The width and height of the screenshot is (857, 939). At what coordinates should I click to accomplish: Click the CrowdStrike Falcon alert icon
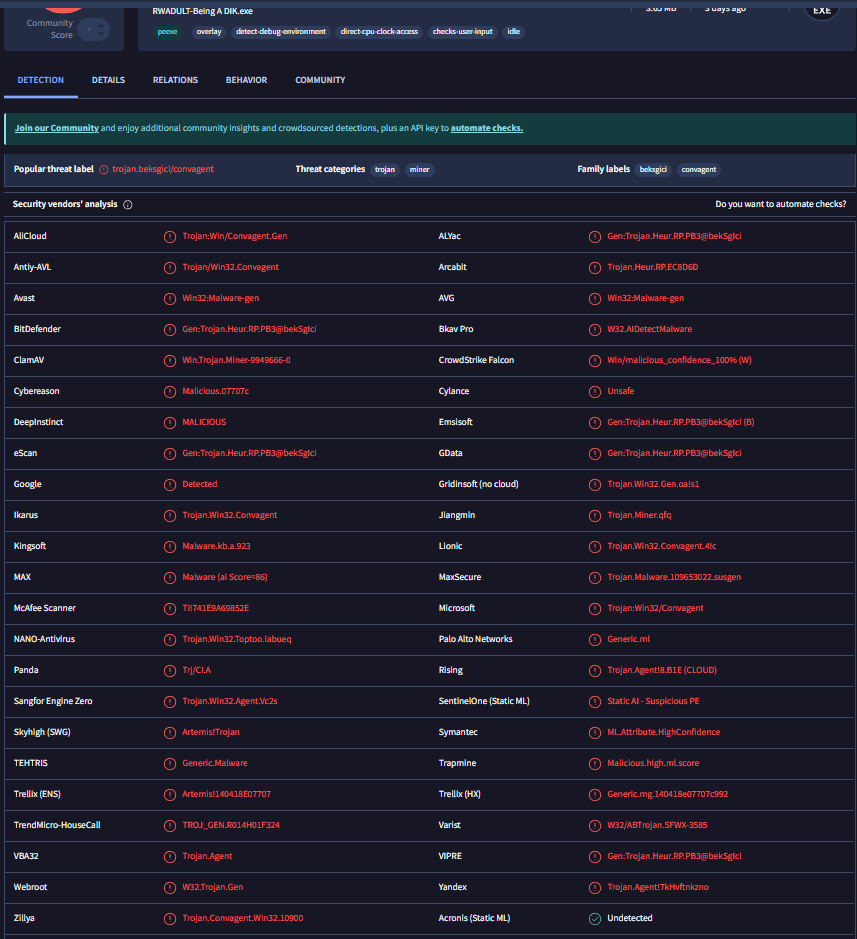tap(595, 361)
